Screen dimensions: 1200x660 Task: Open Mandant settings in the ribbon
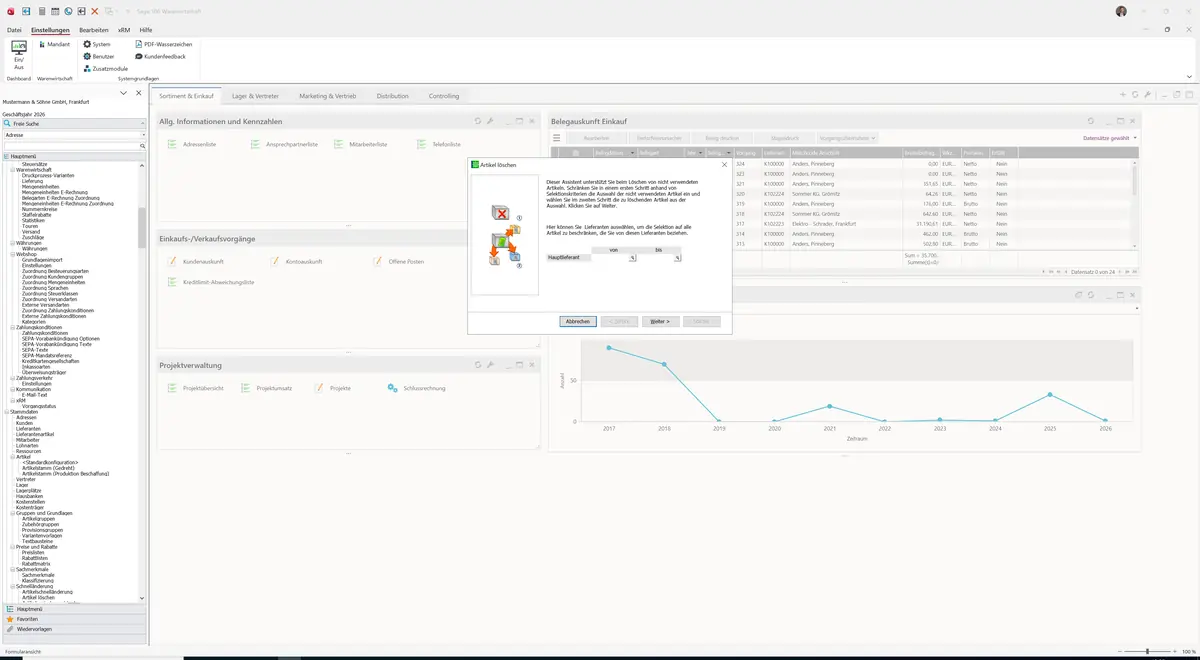point(53,45)
